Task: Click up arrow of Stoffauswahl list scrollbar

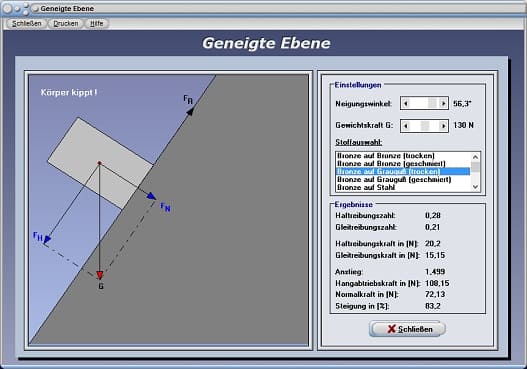Action: (475, 157)
